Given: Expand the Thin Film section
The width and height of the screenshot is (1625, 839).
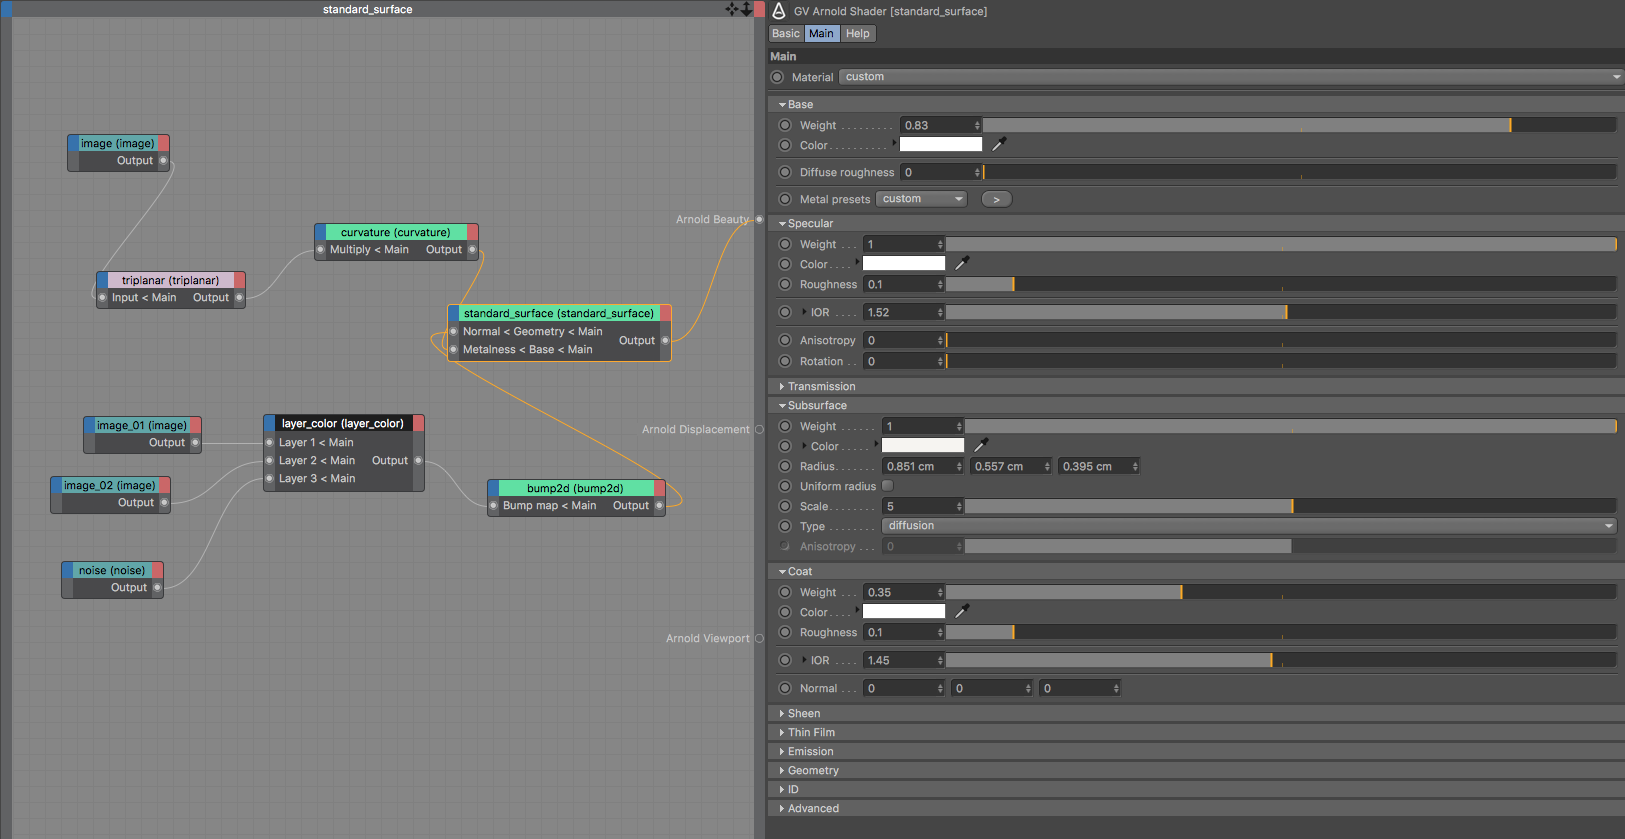Looking at the screenshot, I should point(782,732).
